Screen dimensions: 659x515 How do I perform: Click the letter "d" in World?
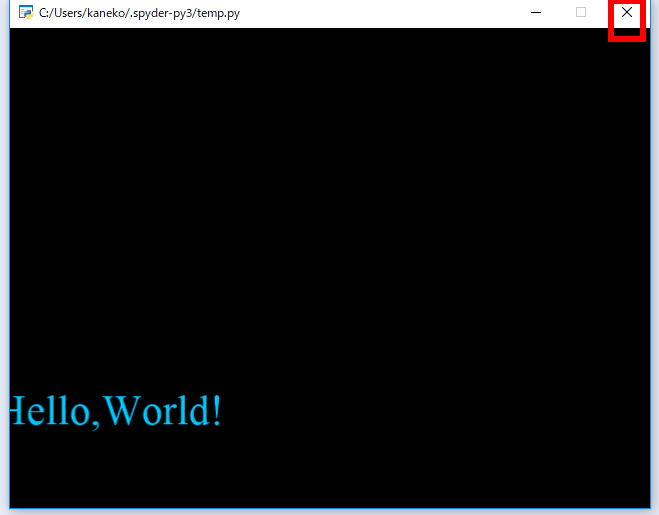(x=197, y=411)
